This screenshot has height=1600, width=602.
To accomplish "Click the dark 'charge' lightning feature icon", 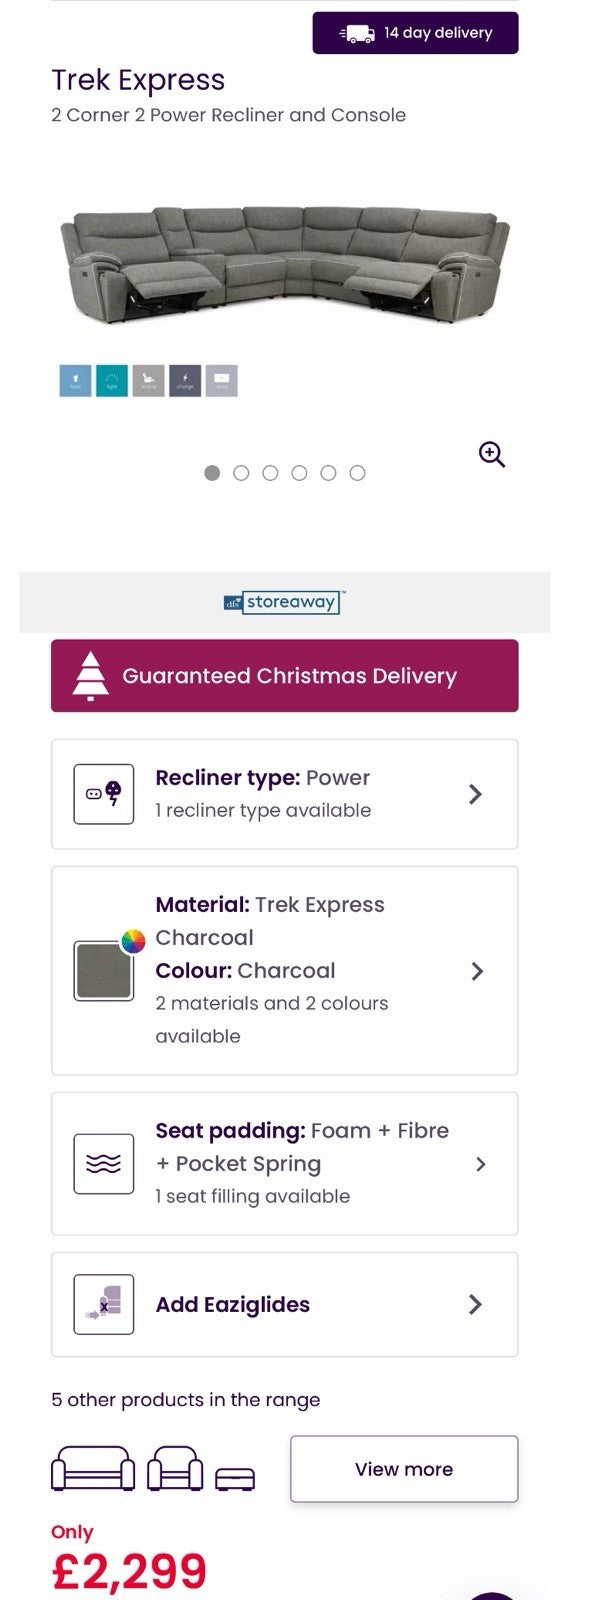I will click(x=185, y=381).
